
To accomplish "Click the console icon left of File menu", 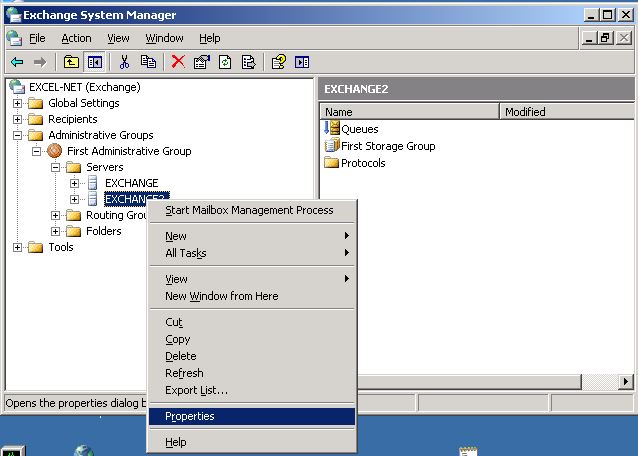I will click(14, 38).
